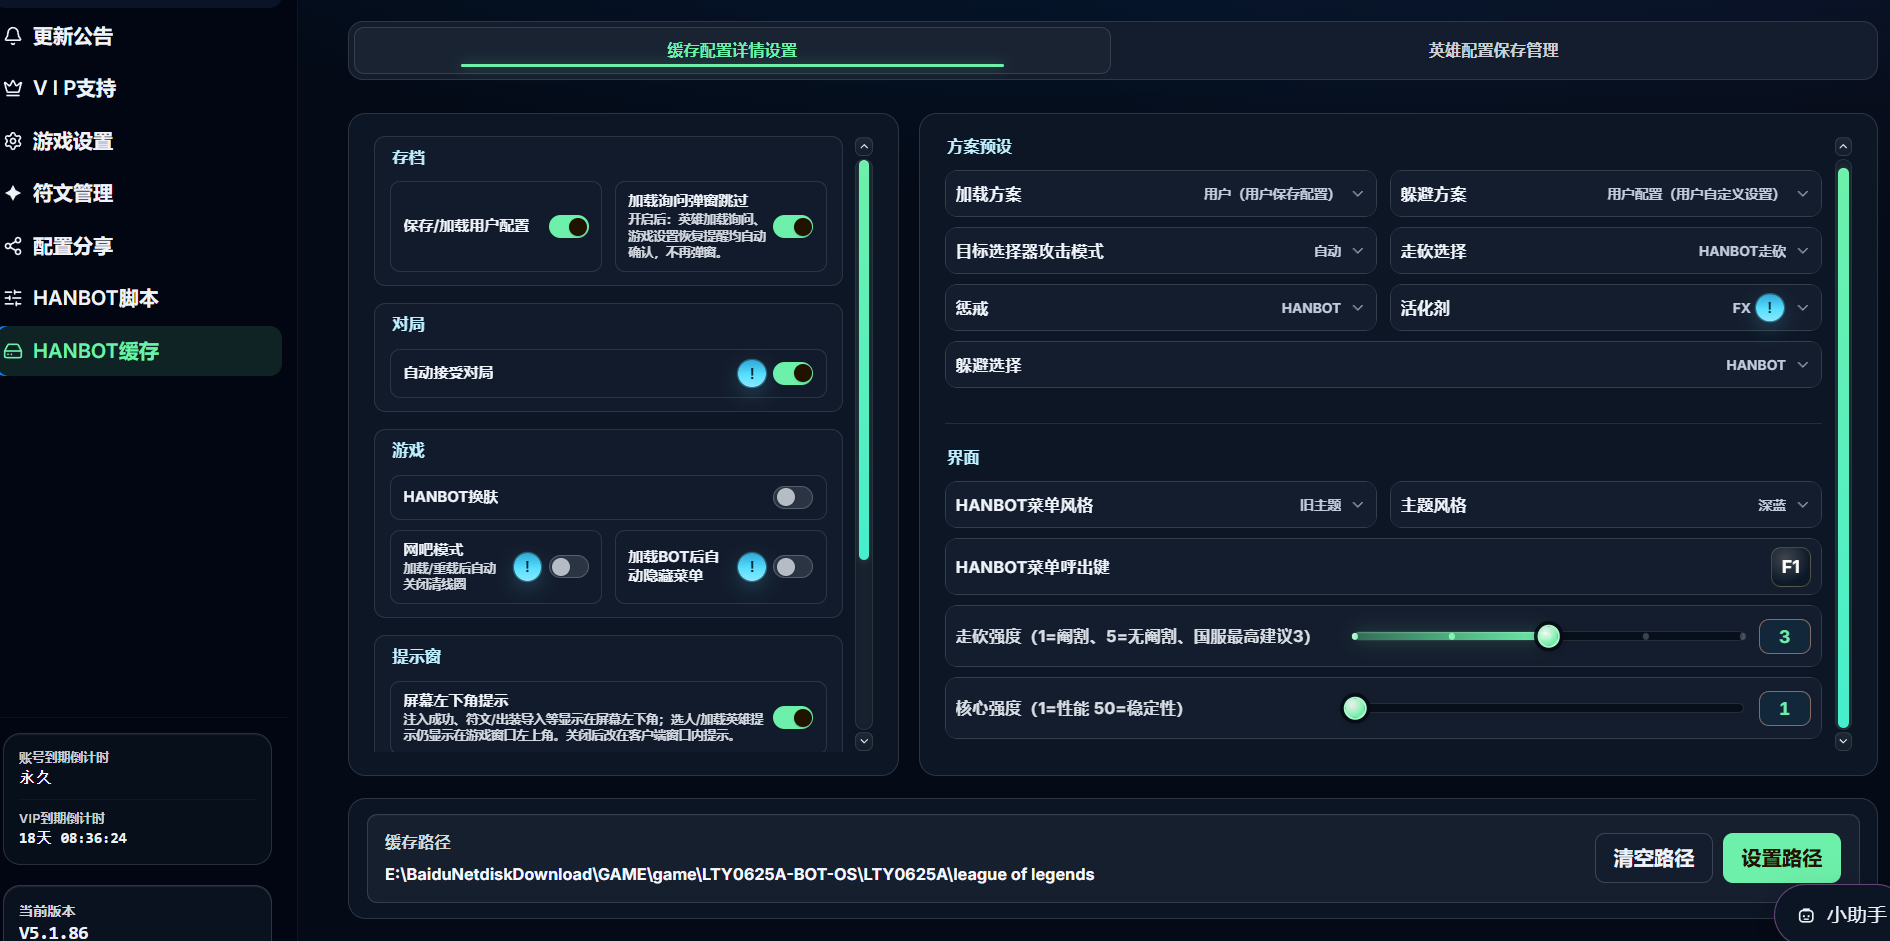Enable HANBOT换肤 switch
Screen dimensions: 1890x941
pyautogui.click(x=793, y=497)
